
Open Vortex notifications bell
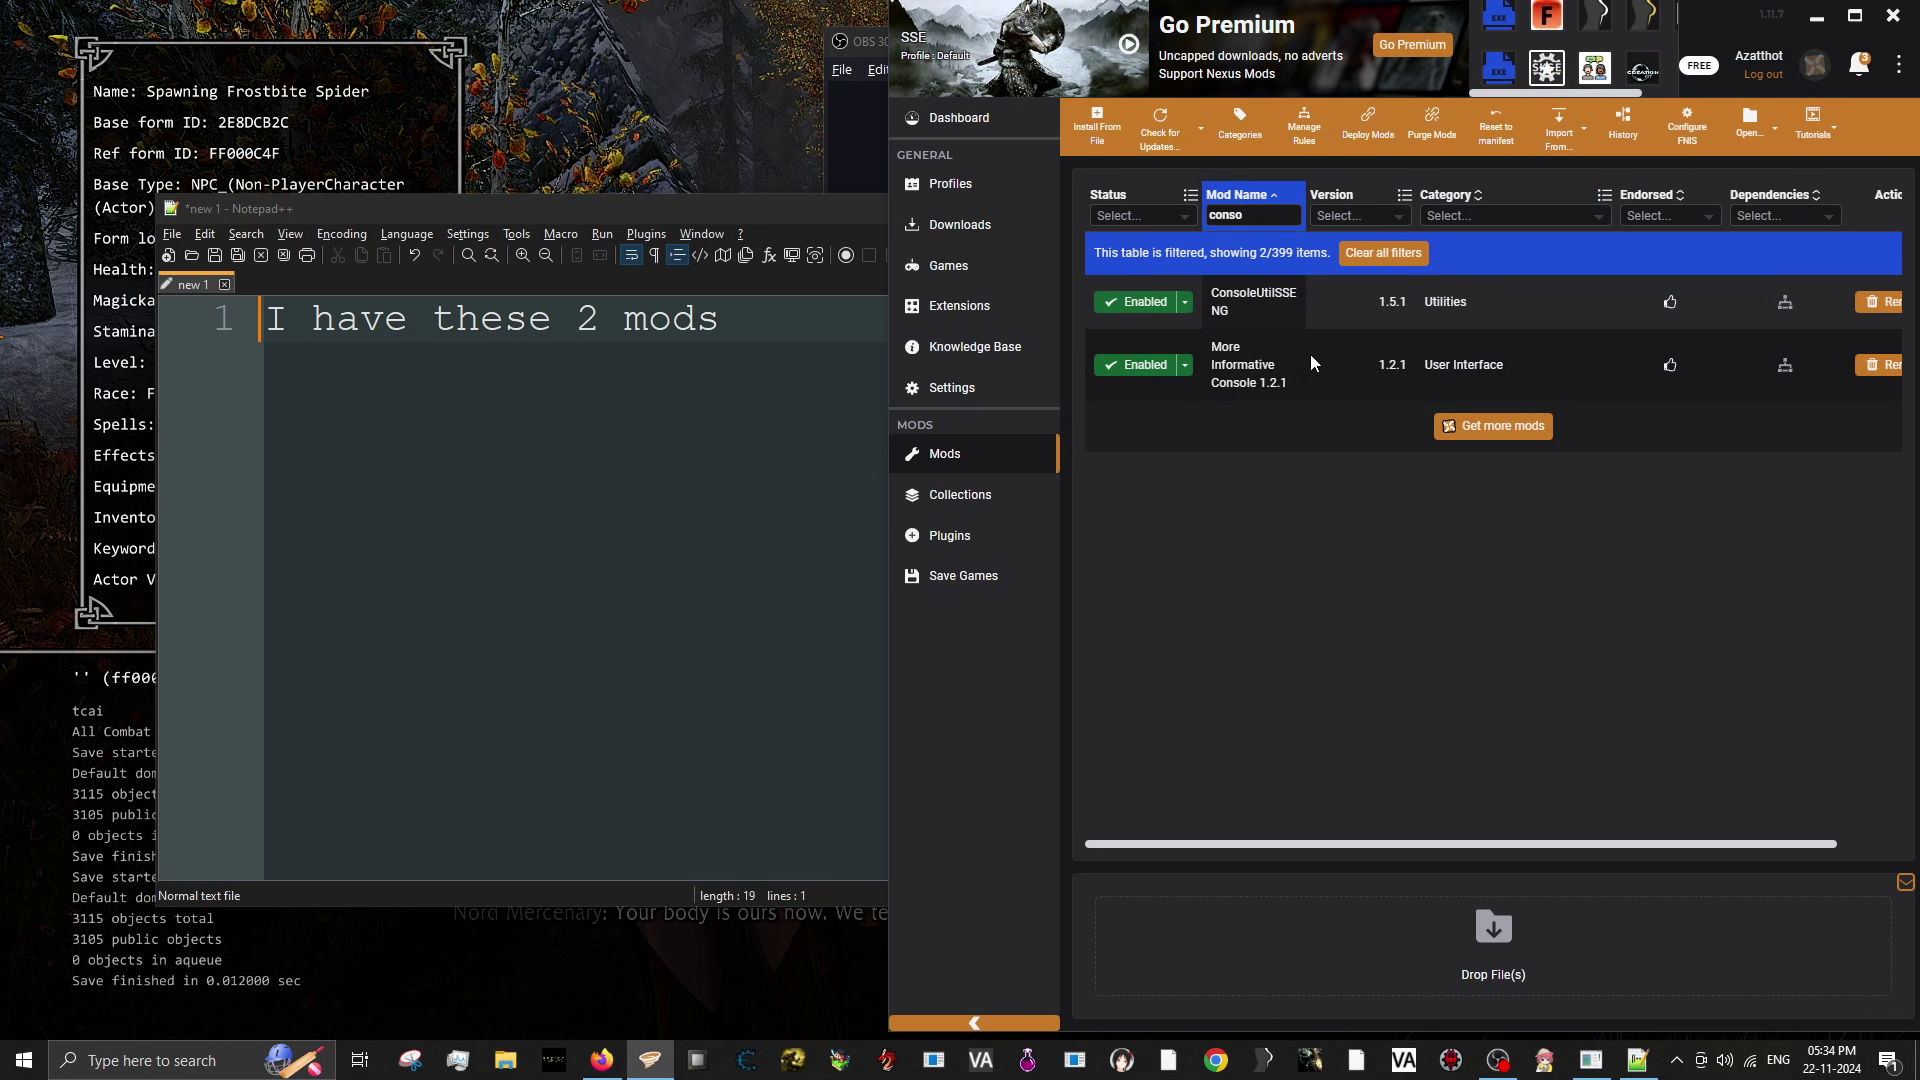click(1859, 65)
